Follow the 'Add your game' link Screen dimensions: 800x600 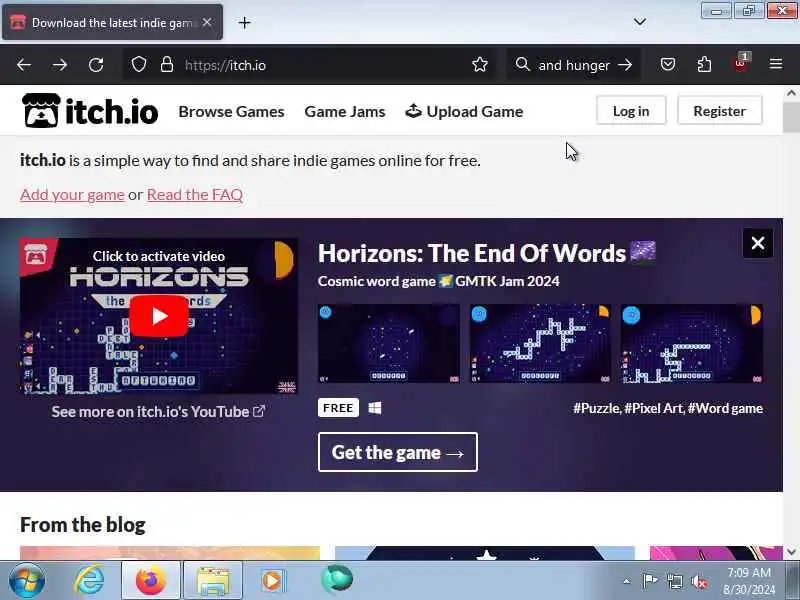click(72, 194)
